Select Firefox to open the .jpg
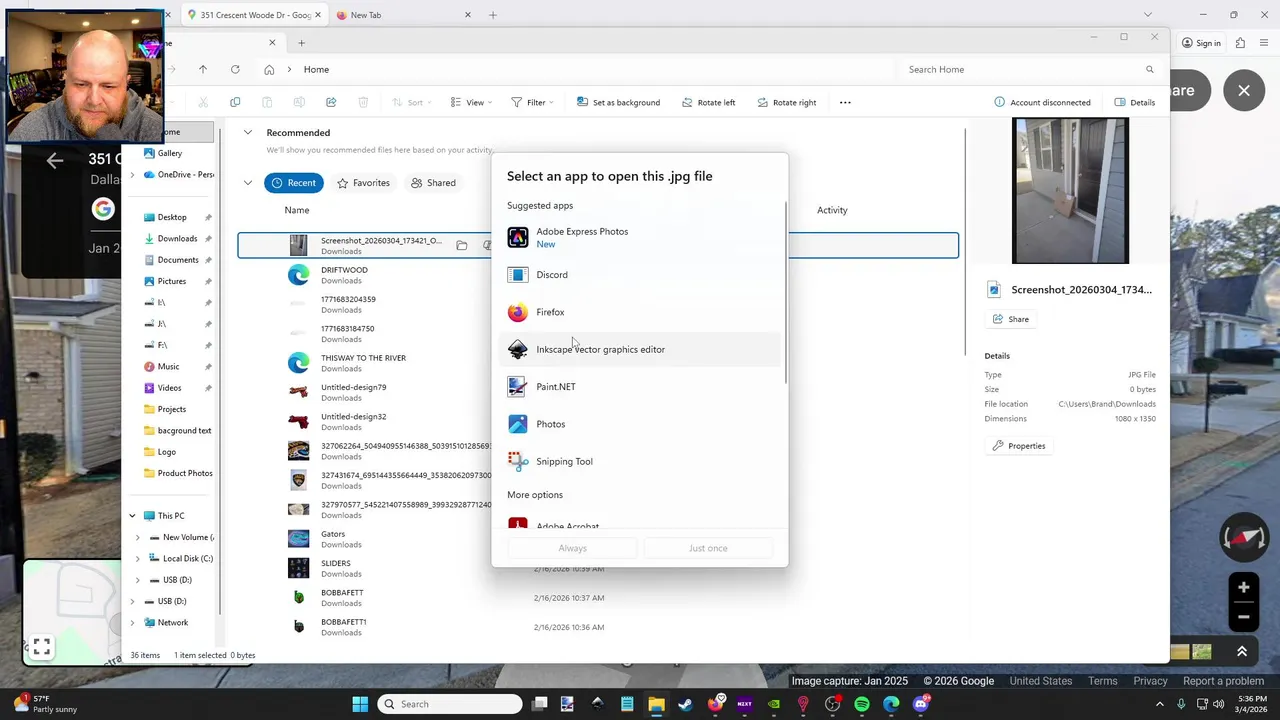The image size is (1280, 720). [640, 312]
